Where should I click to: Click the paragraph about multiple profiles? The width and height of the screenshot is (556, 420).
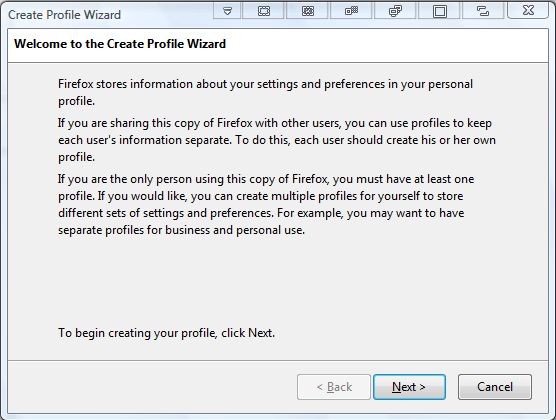(266, 204)
